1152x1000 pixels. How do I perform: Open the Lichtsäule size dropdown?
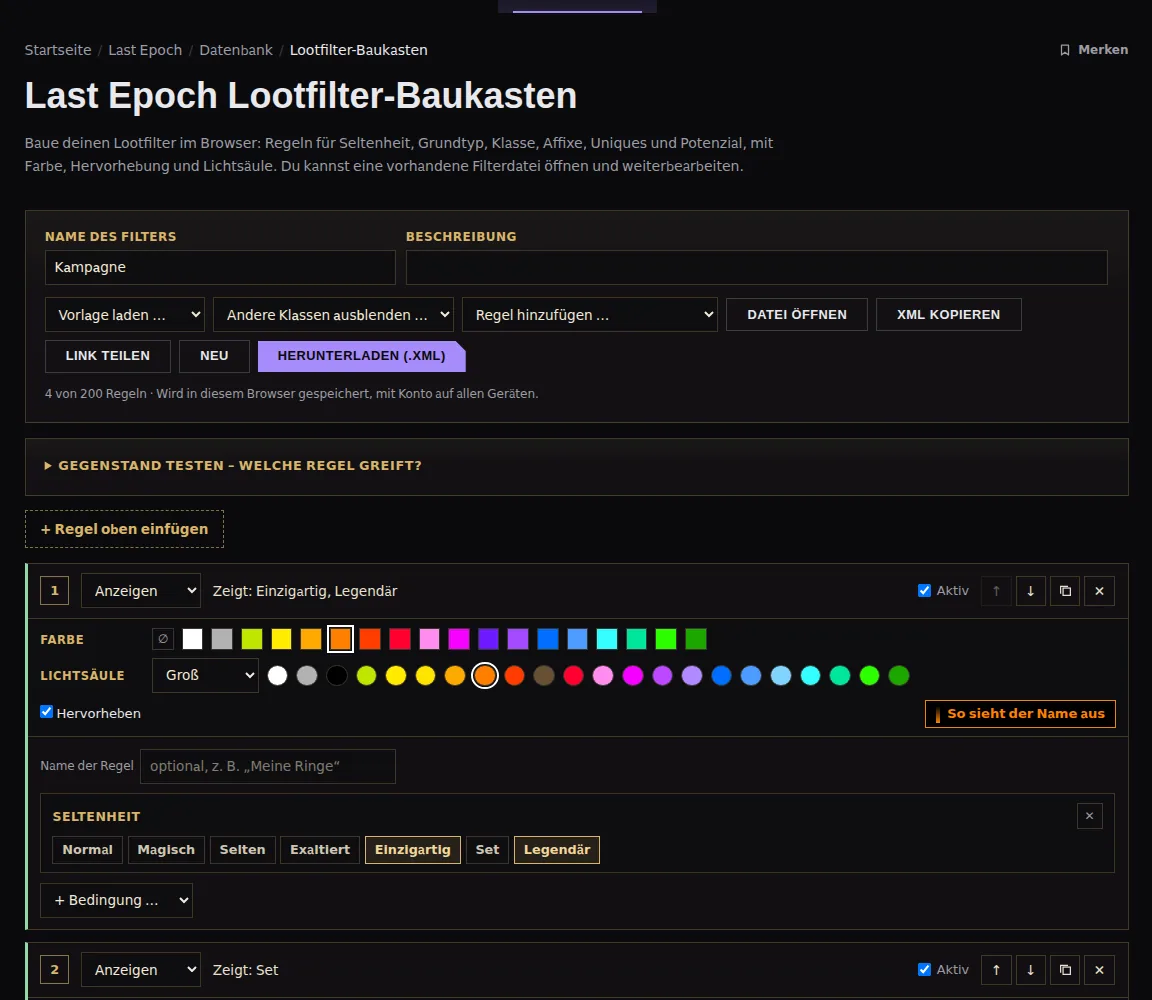click(x=206, y=675)
